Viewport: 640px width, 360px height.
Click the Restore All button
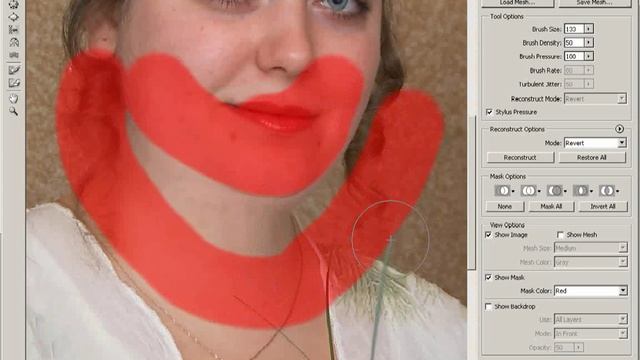click(592, 158)
